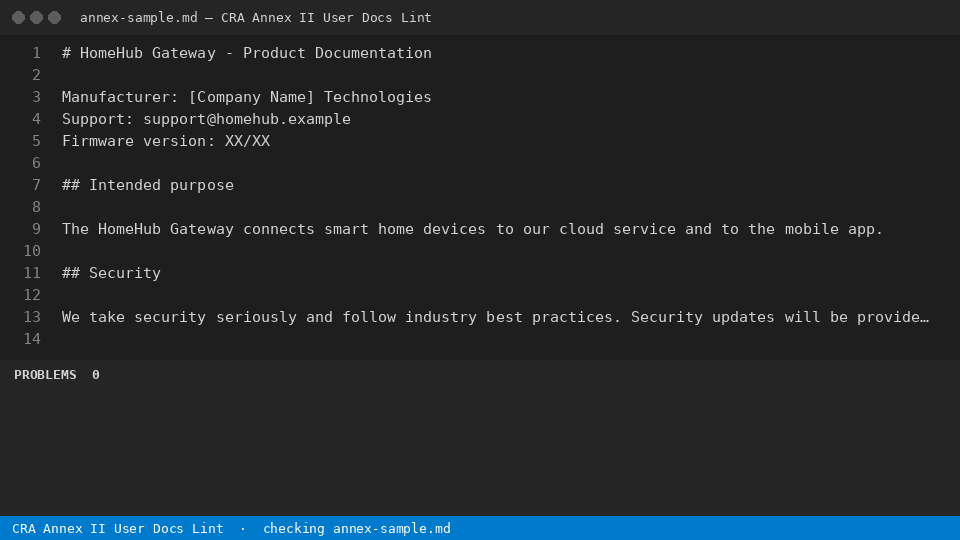960x540 pixels.
Task: Click the 'Firmware version: XX/XX' line
Action: pos(166,141)
